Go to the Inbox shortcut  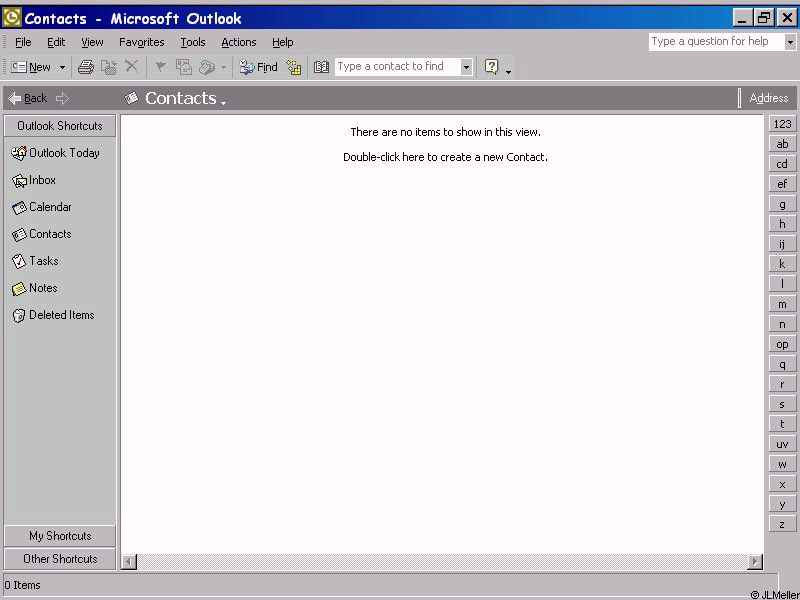tap(34, 180)
